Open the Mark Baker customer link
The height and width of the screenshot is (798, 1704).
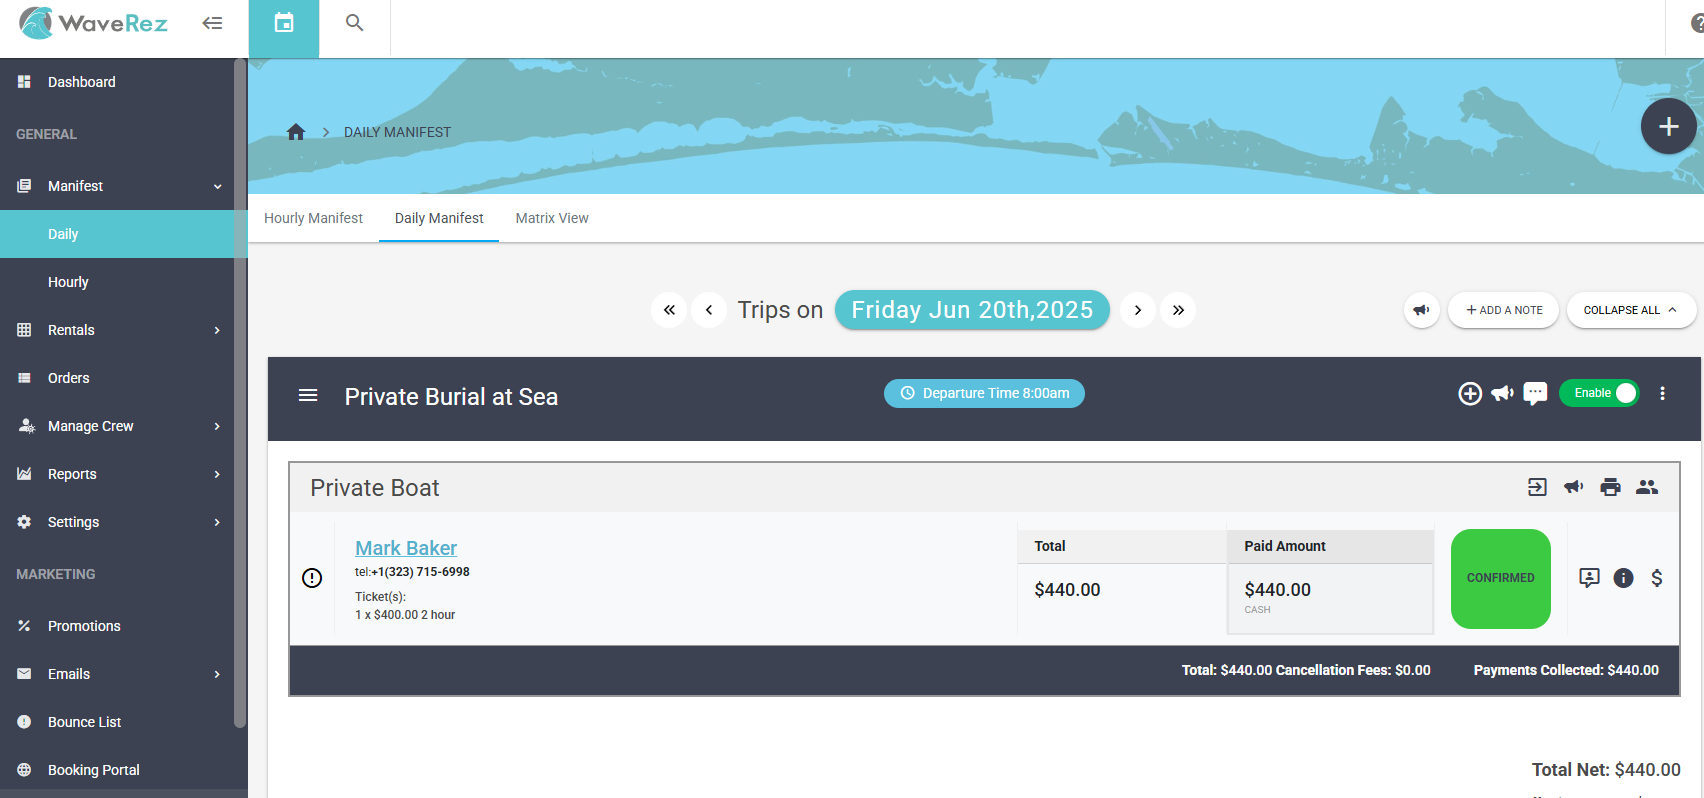click(x=406, y=548)
